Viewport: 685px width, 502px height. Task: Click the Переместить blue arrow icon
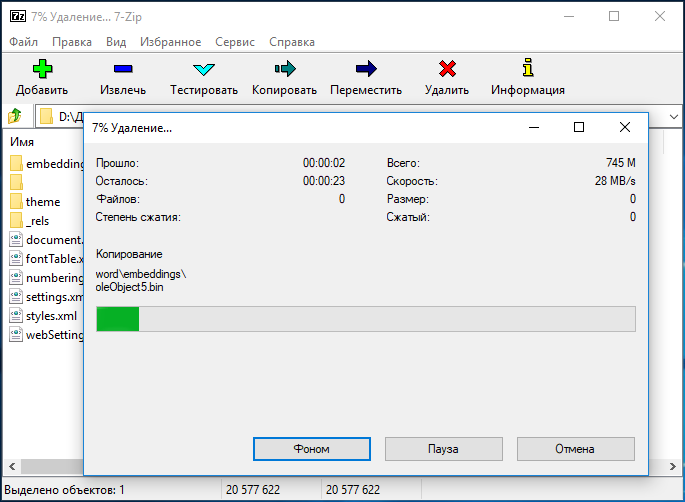click(x=366, y=69)
